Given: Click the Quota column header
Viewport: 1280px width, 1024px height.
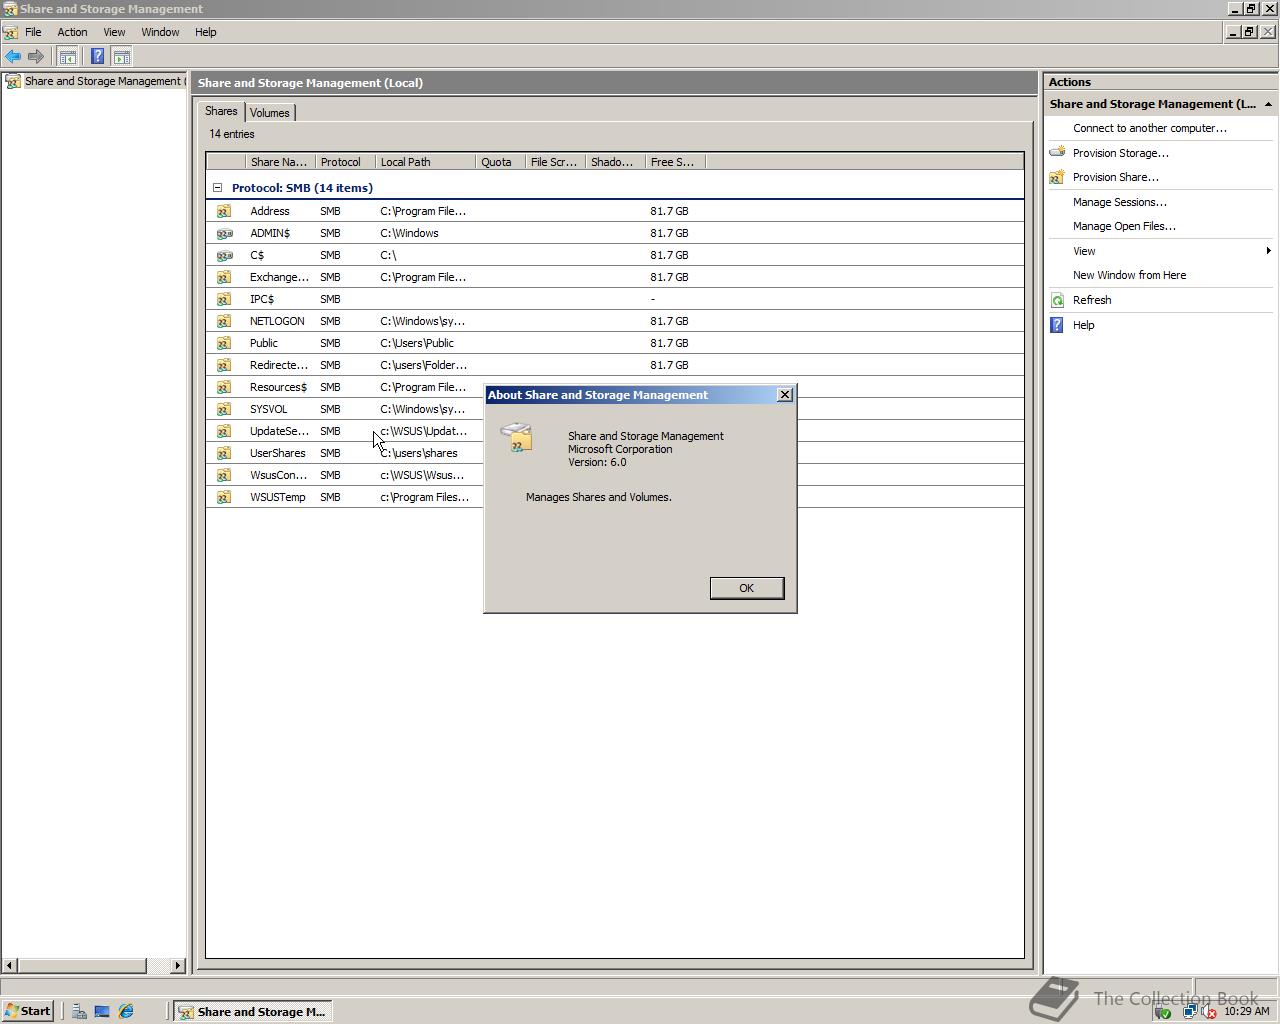Looking at the screenshot, I should tap(500, 161).
